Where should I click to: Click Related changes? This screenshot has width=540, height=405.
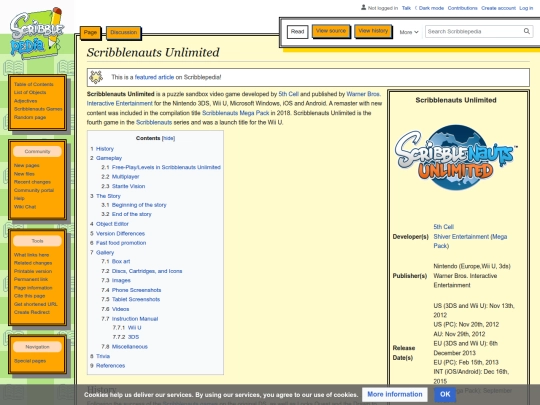pos(33,263)
